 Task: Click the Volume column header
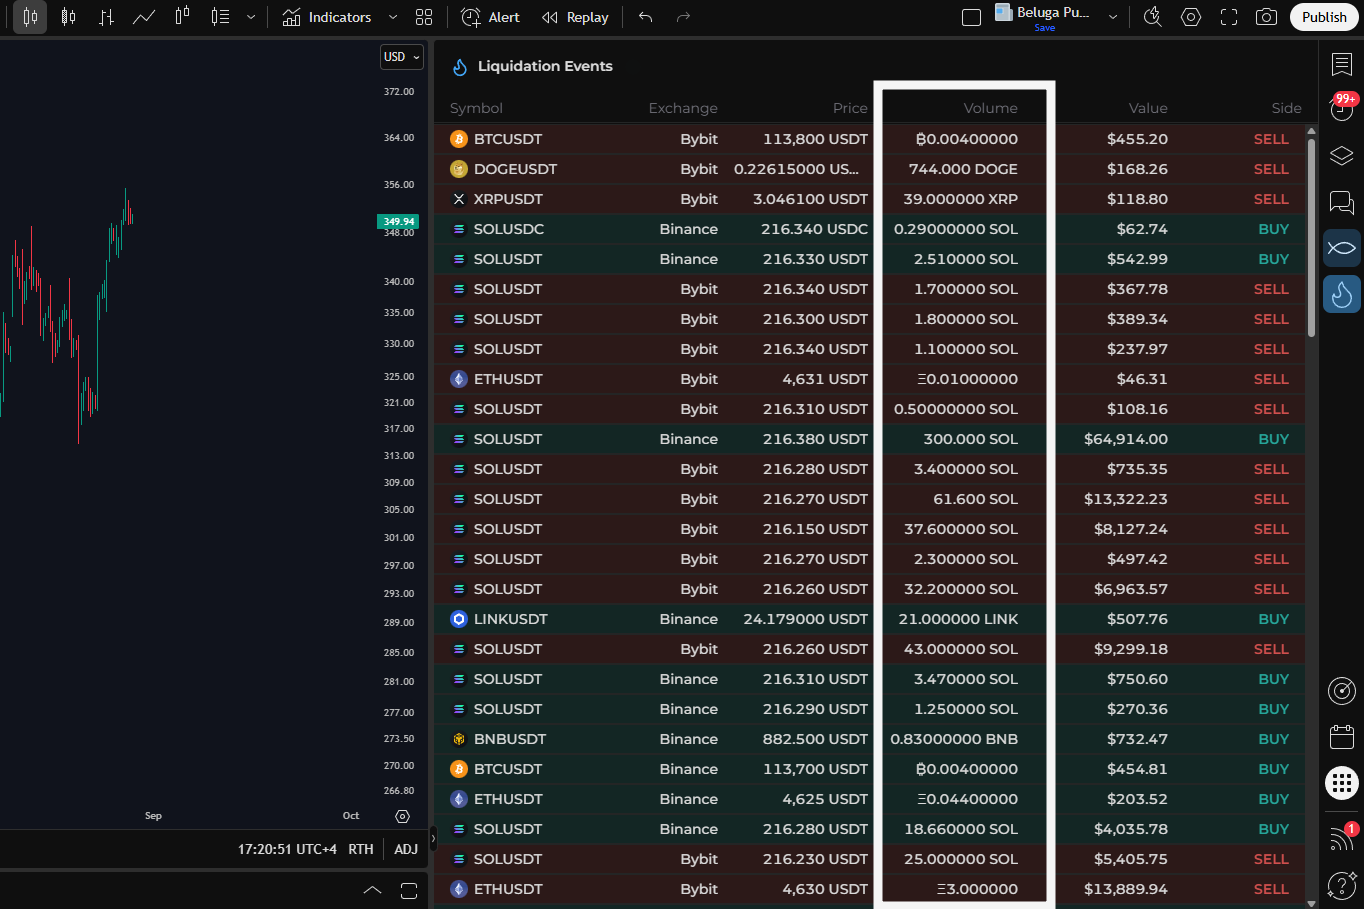click(990, 108)
